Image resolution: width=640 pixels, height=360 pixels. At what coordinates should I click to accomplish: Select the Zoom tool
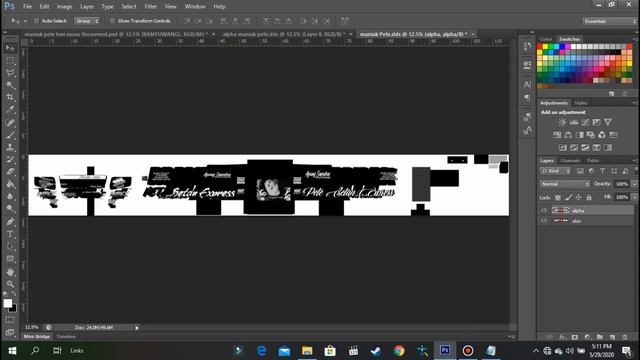pyautogui.click(x=10, y=284)
